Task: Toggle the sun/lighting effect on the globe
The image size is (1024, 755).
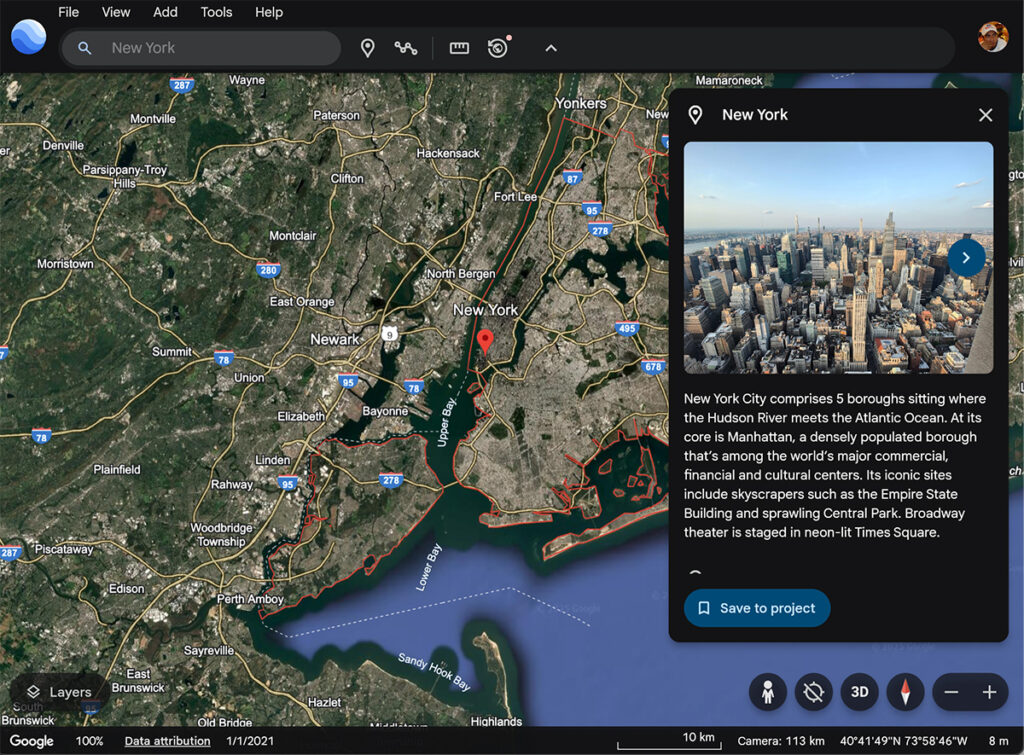Action: click(814, 692)
